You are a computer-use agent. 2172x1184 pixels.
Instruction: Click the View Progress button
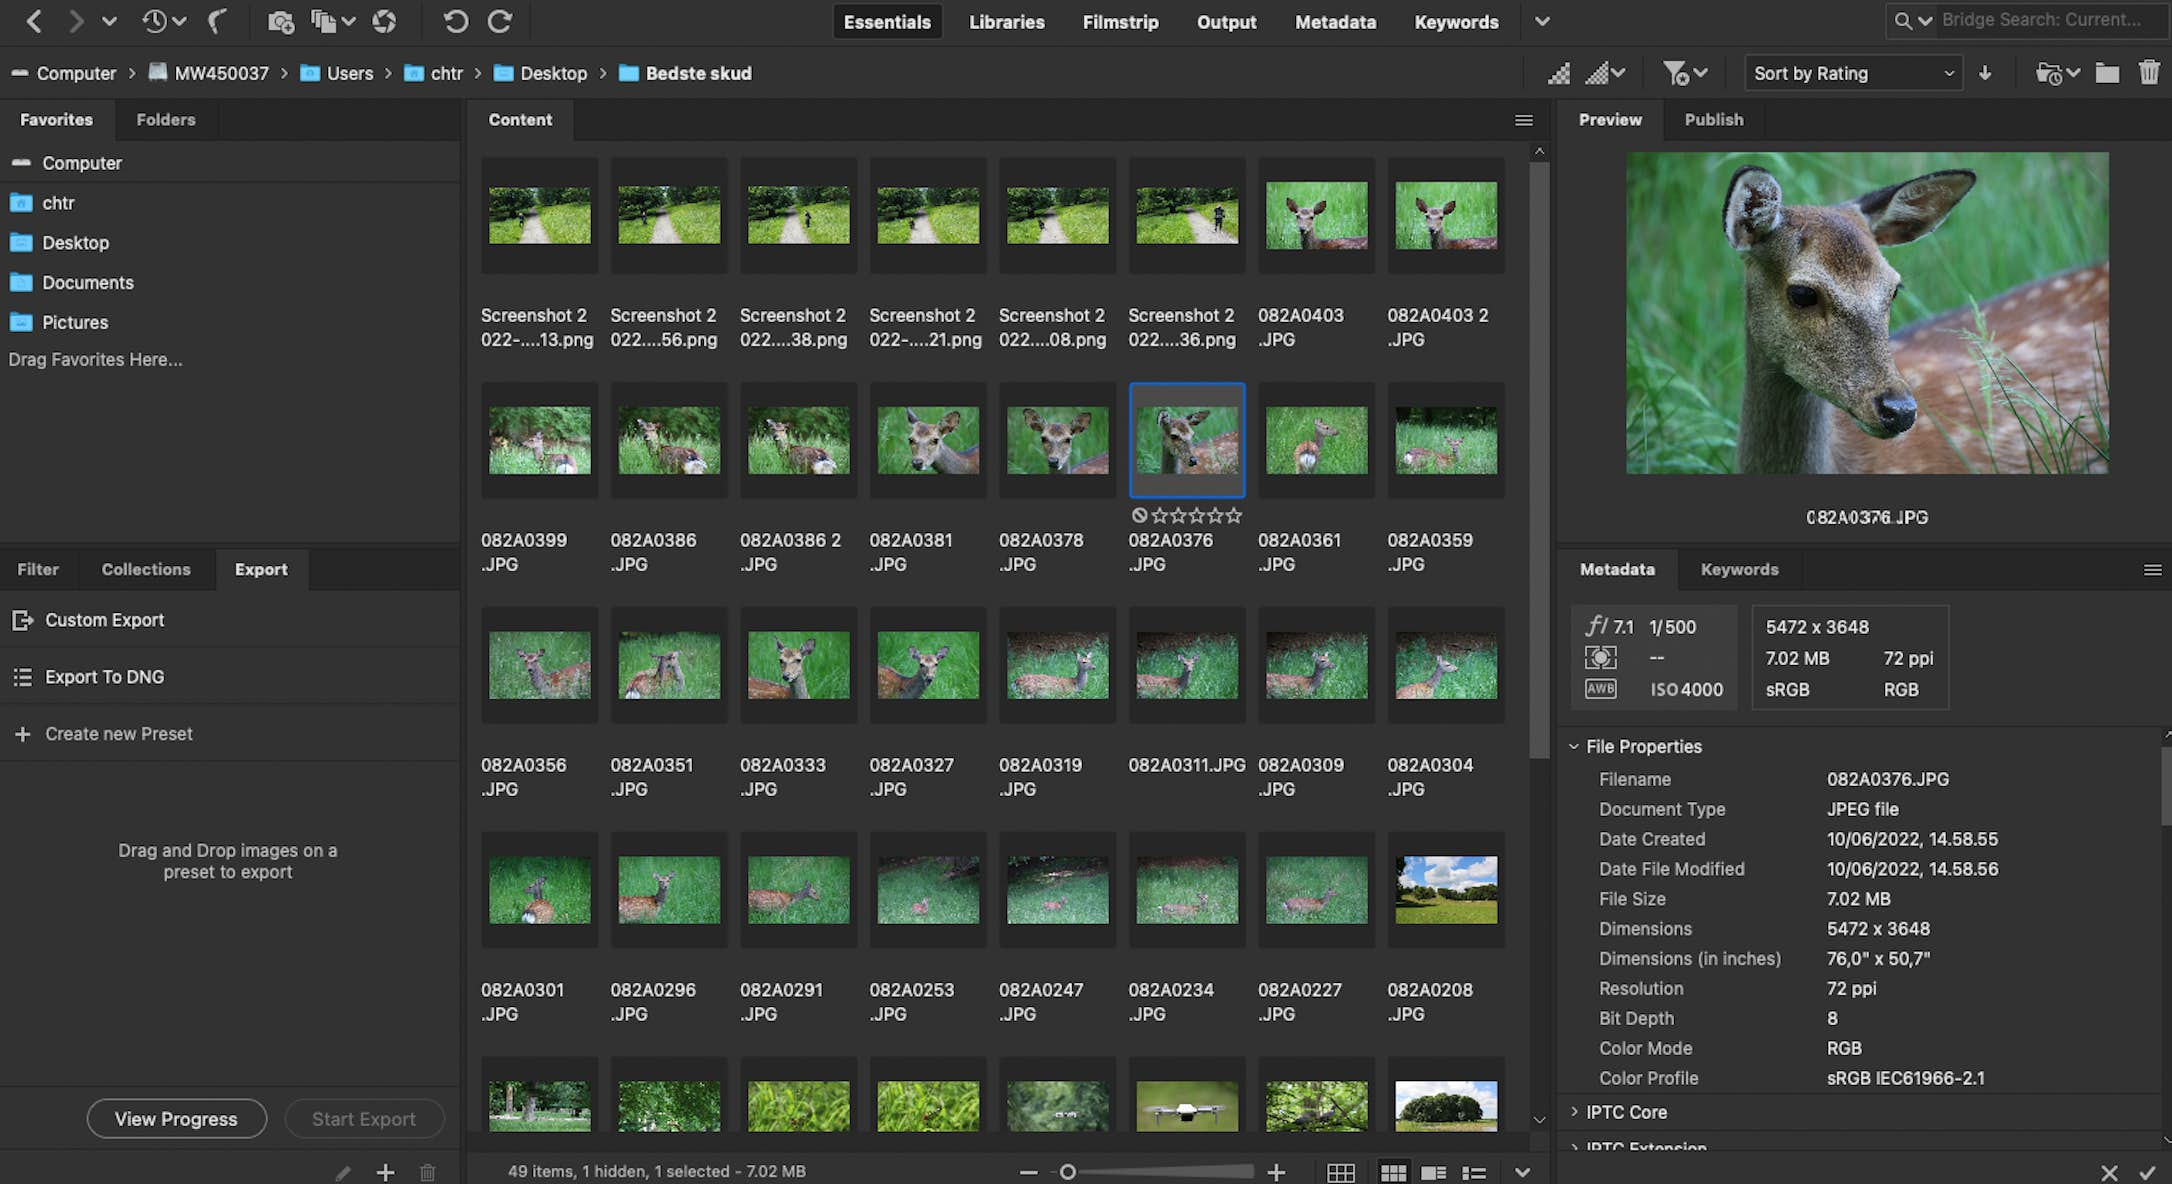coord(175,1118)
